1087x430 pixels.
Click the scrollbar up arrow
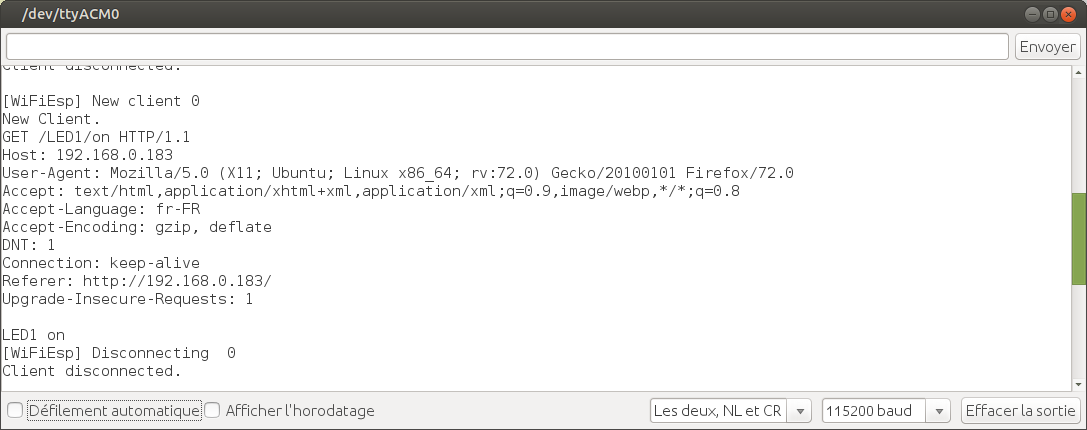point(1078,73)
